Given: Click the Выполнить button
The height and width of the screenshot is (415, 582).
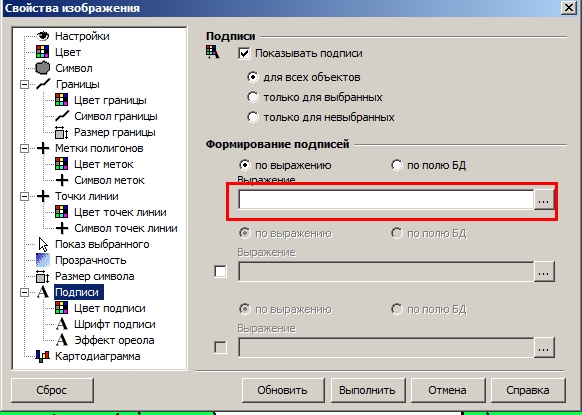Looking at the screenshot, I should tap(367, 390).
